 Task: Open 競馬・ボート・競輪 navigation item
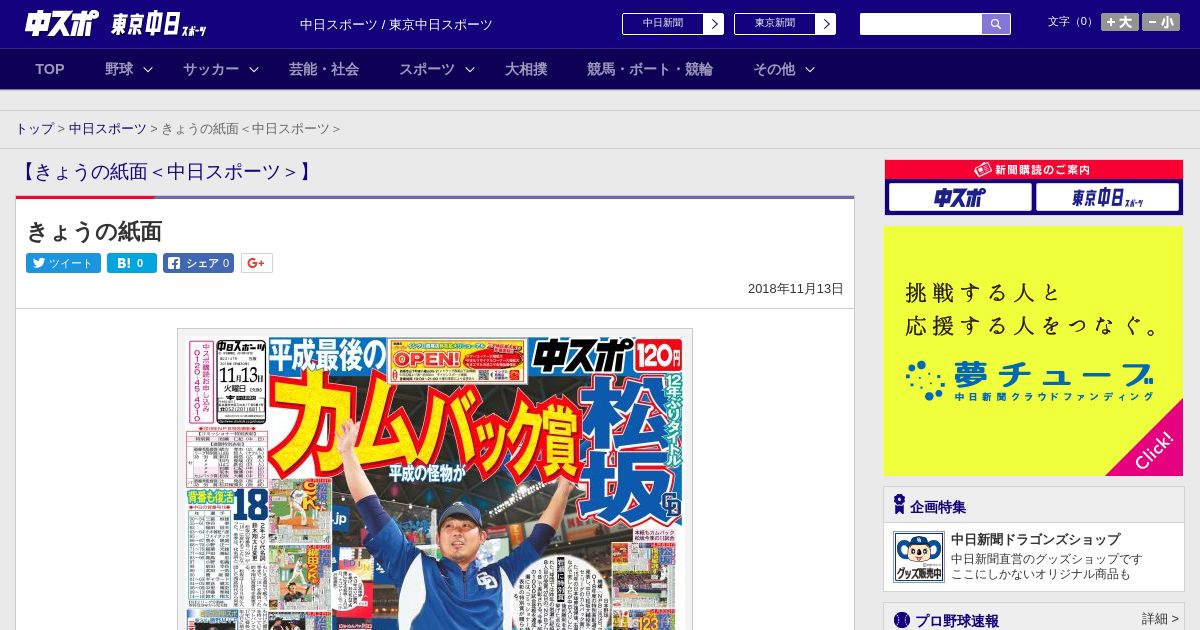point(650,69)
